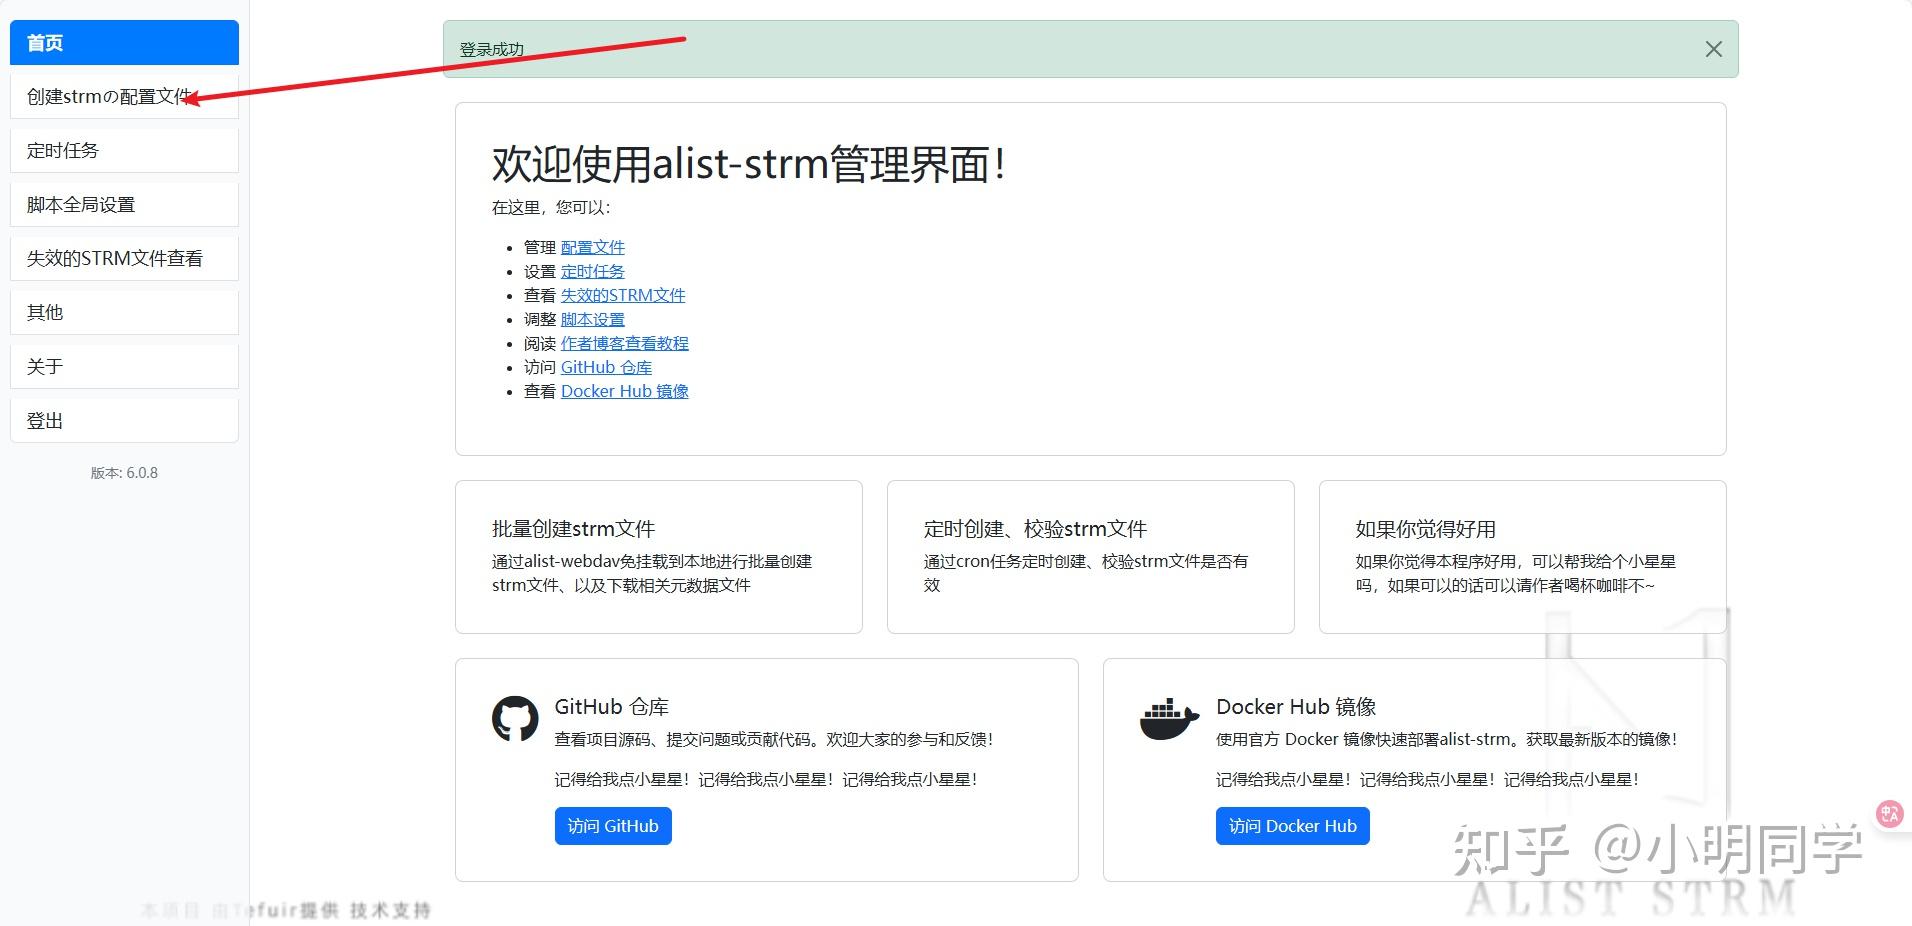Open the 配置文件 link

[x=592, y=247]
